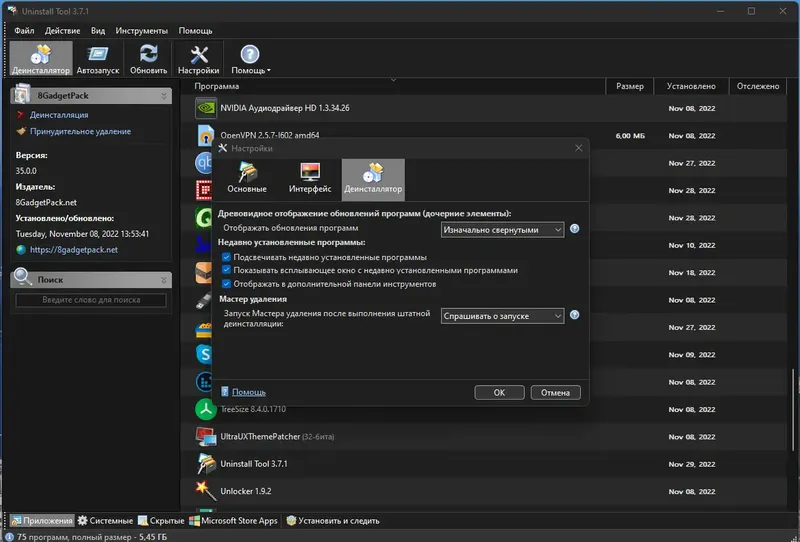Open Настройки from the main toolbar
Screen dimensions: 800x542
tap(198, 59)
